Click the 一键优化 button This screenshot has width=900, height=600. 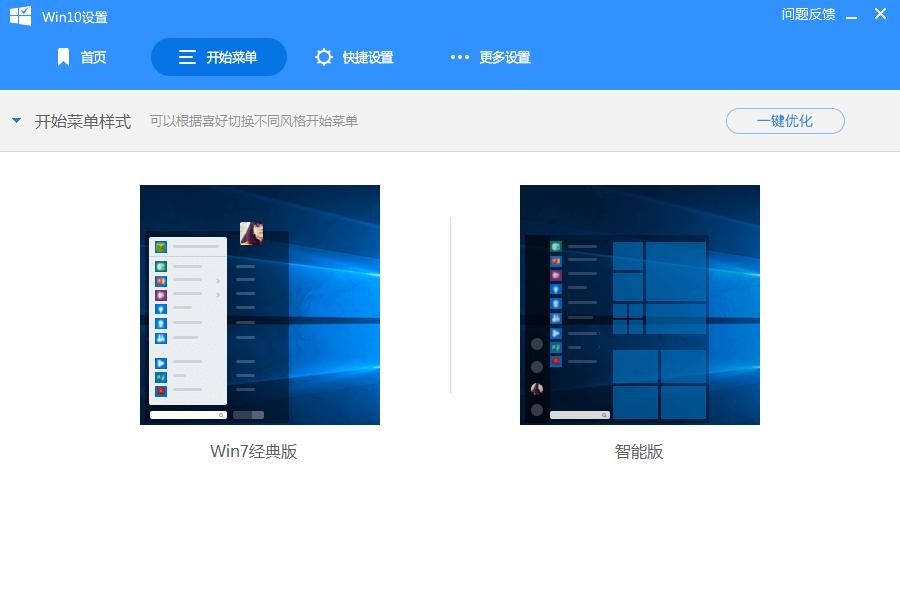pos(785,120)
